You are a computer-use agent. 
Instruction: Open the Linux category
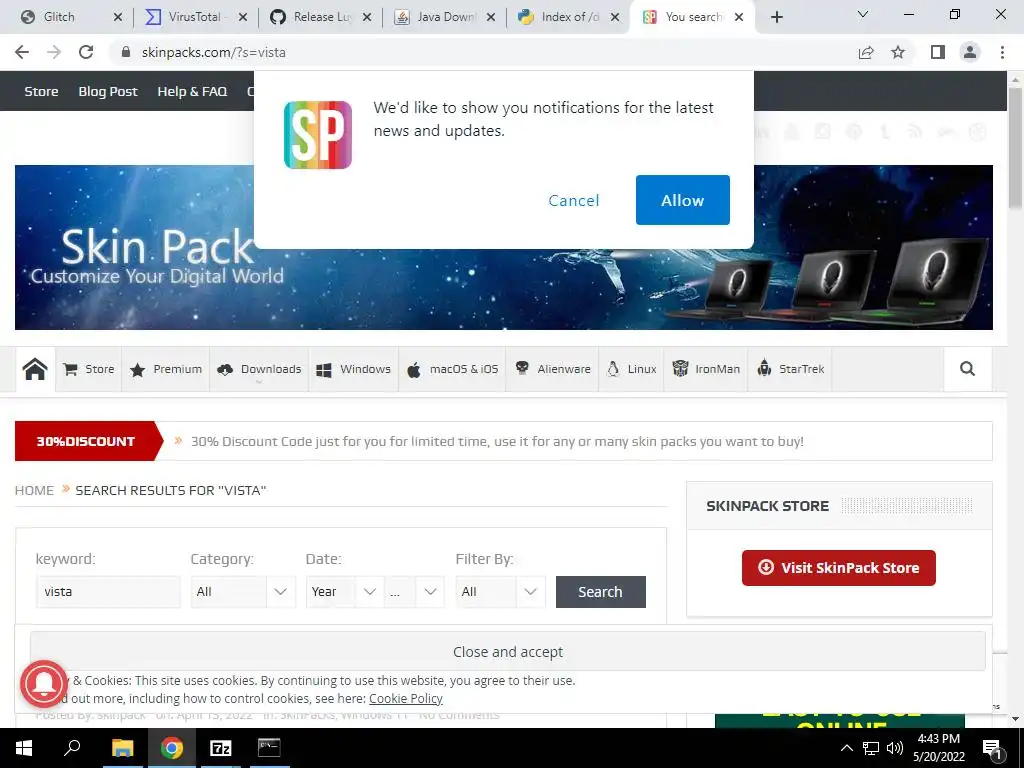click(x=632, y=369)
